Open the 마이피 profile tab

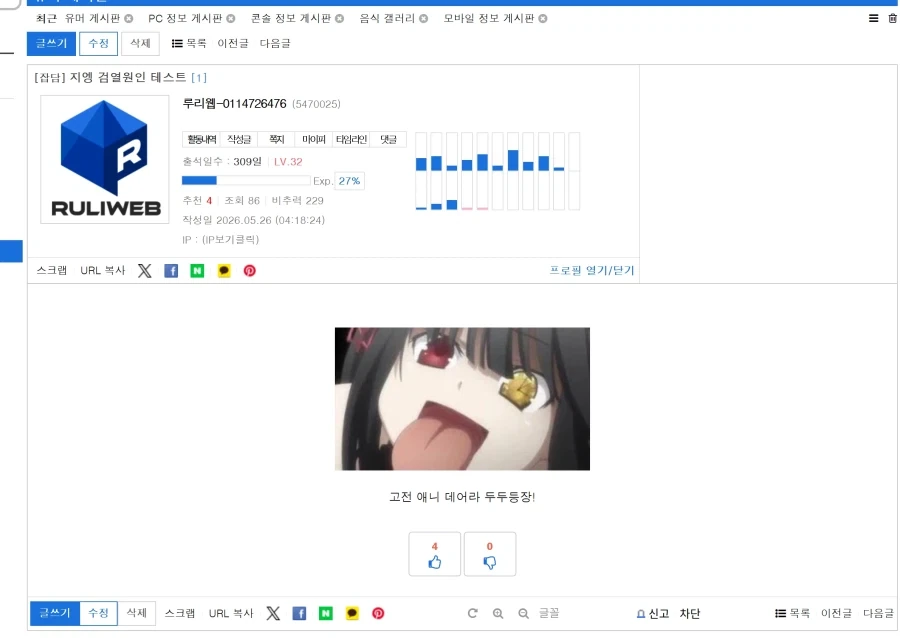pyautogui.click(x=314, y=139)
